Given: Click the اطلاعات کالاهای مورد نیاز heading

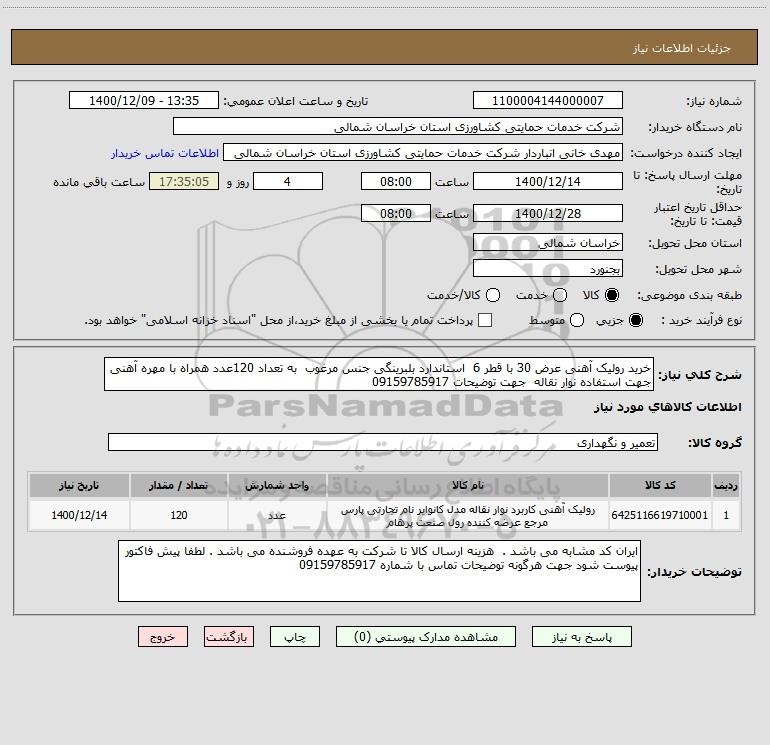Looking at the screenshot, I should (668, 407).
